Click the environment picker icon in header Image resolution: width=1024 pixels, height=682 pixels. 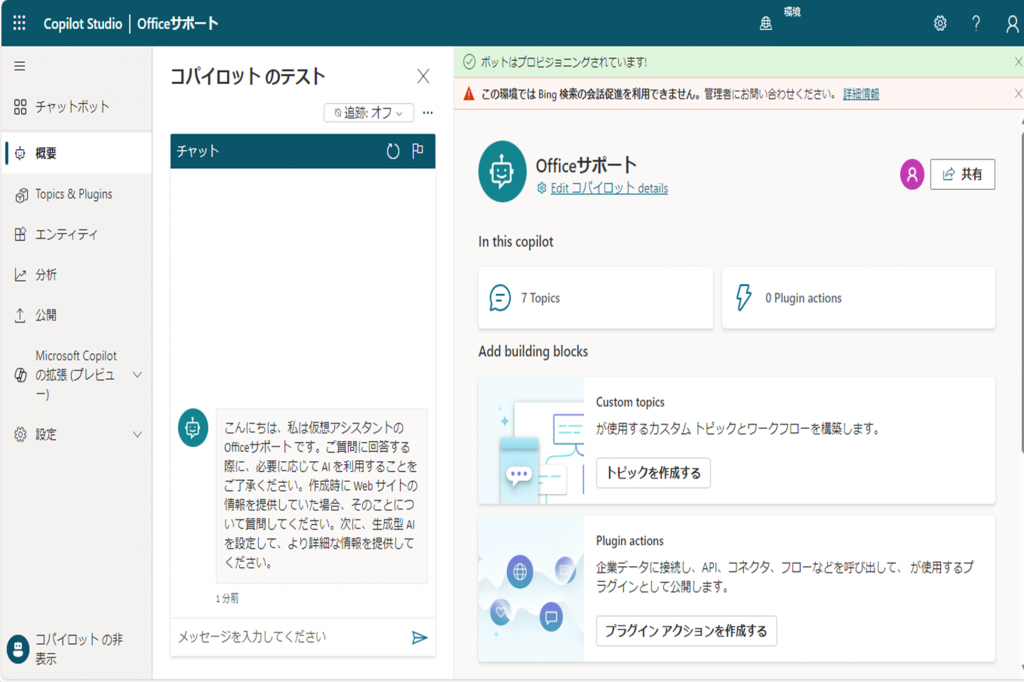click(765, 24)
